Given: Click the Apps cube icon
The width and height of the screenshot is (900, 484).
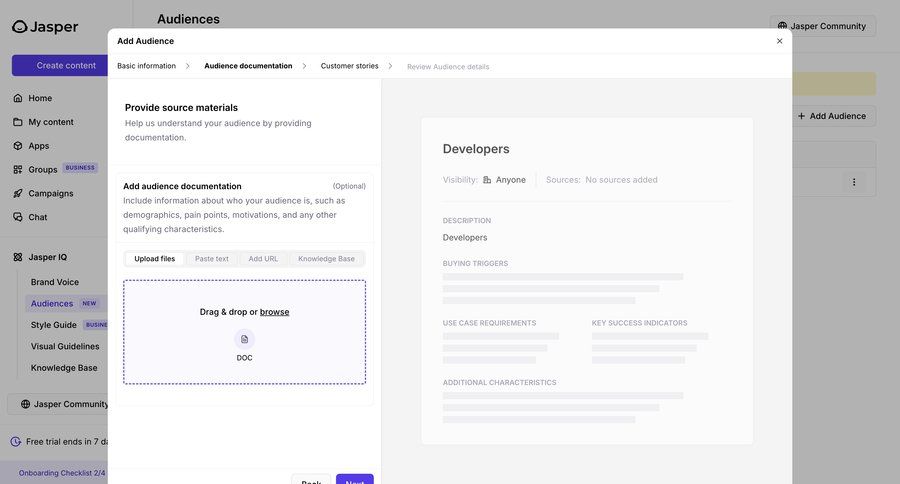Looking at the screenshot, I should [x=18, y=146].
